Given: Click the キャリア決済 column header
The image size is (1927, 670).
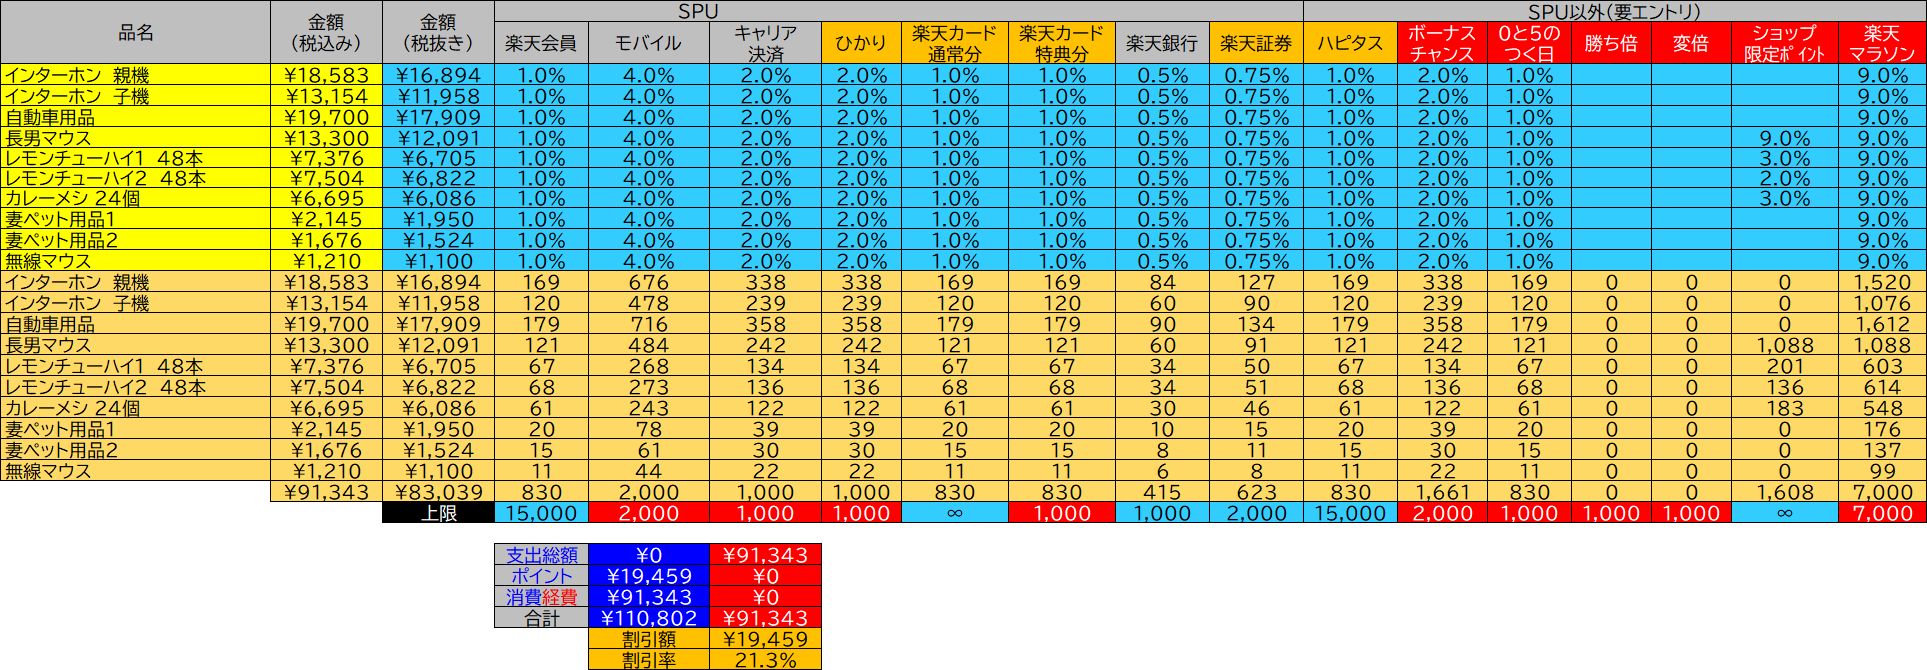Looking at the screenshot, I should (765, 43).
